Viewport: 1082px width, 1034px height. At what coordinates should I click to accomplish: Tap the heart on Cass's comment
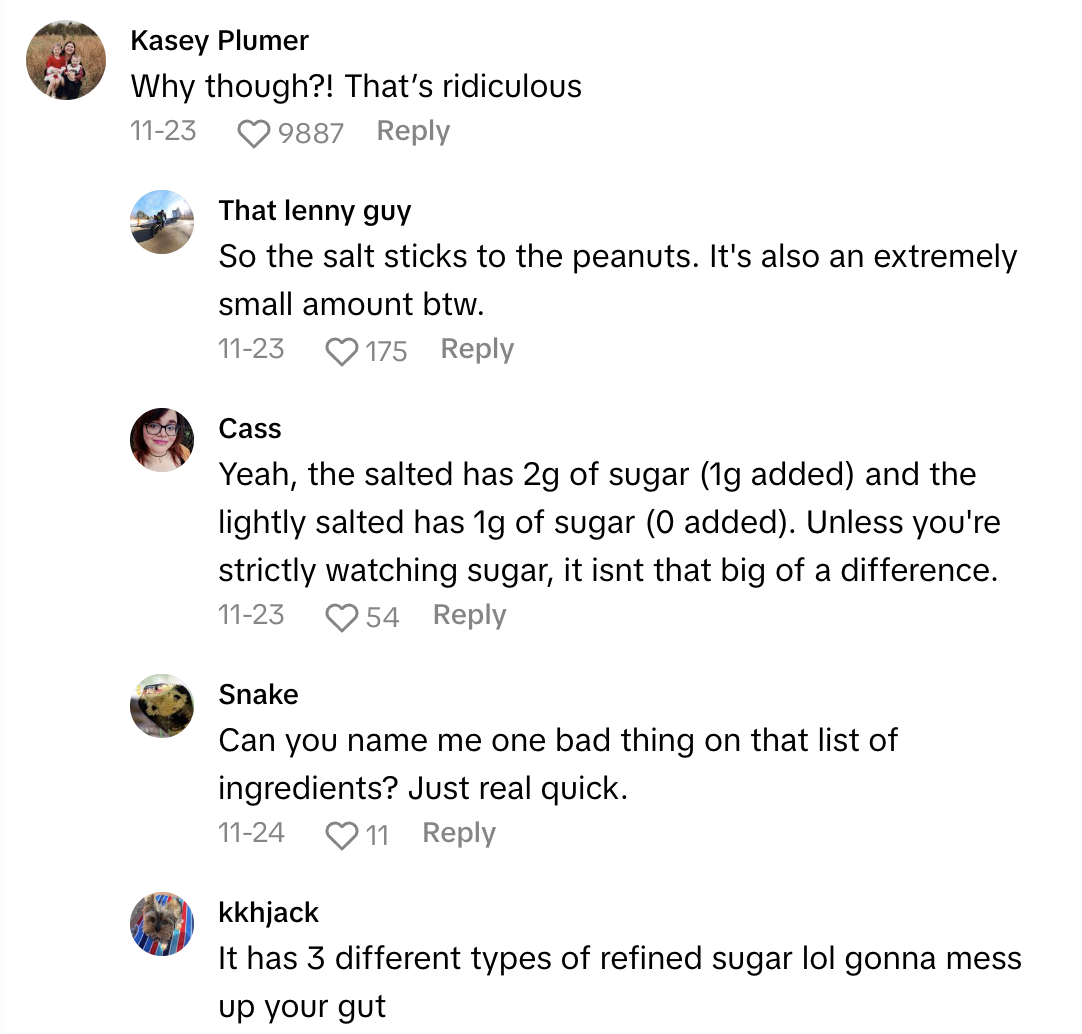click(343, 617)
